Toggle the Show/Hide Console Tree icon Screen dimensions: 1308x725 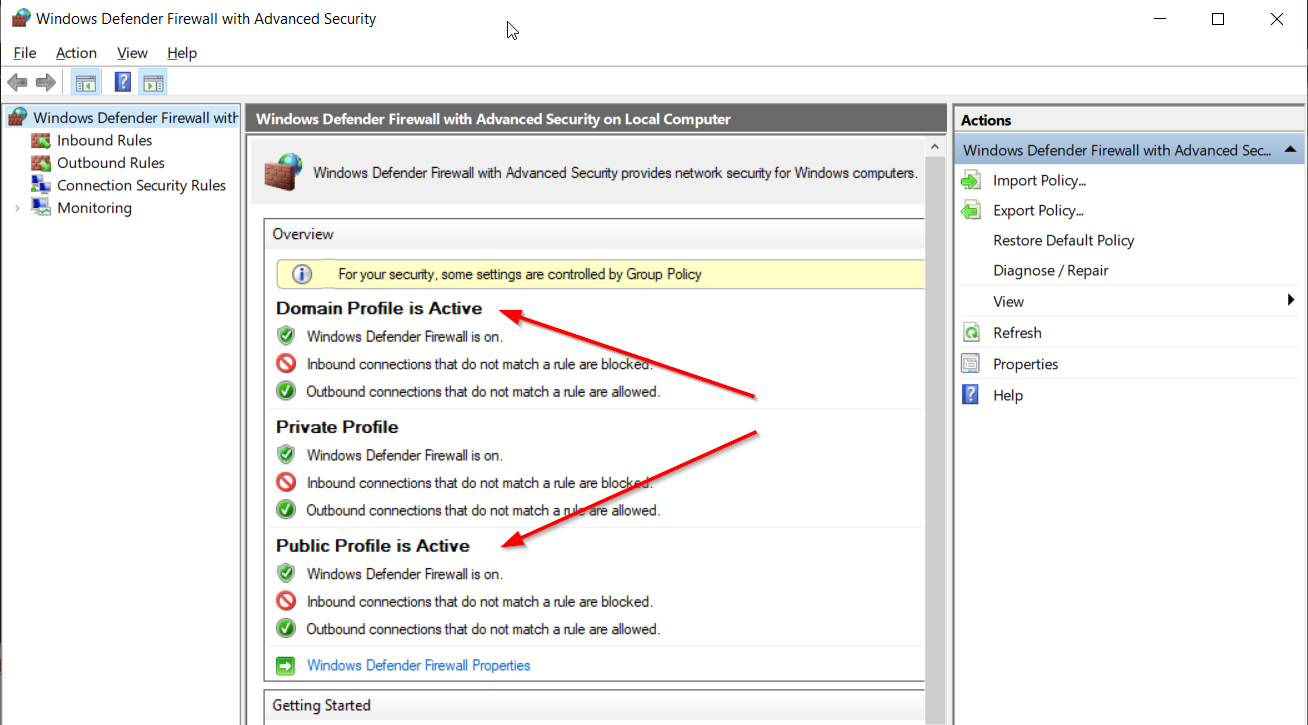pyautogui.click(x=86, y=82)
